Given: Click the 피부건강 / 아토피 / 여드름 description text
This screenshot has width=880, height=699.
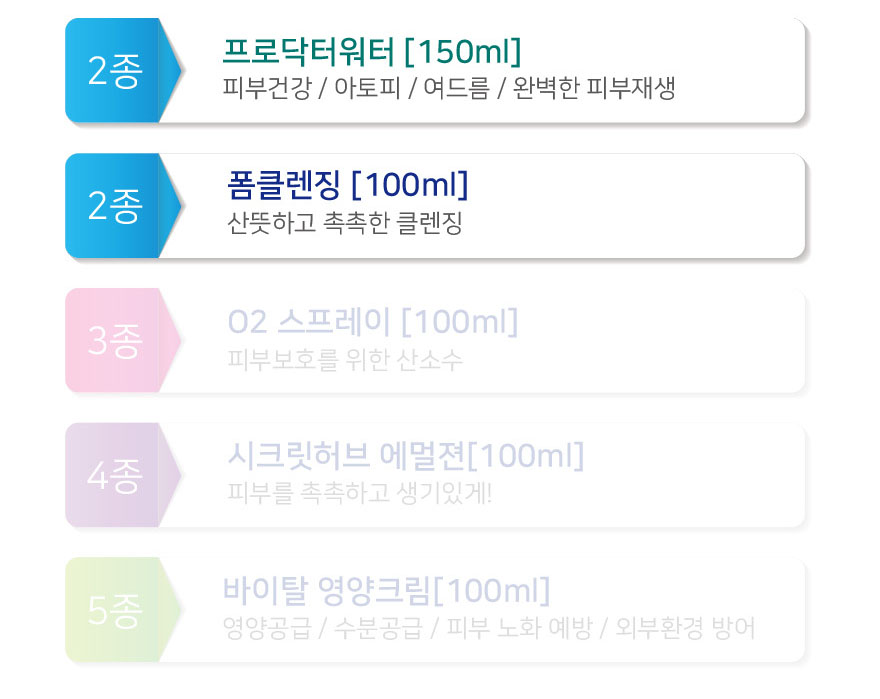Looking at the screenshot, I should point(356,88).
